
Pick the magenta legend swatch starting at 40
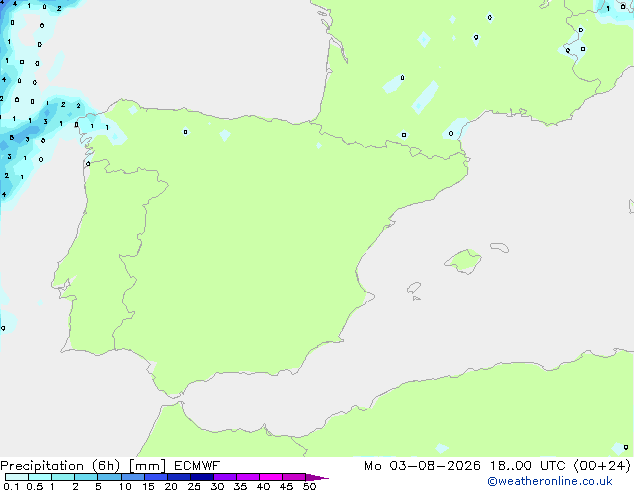click(x=271, y=477)
